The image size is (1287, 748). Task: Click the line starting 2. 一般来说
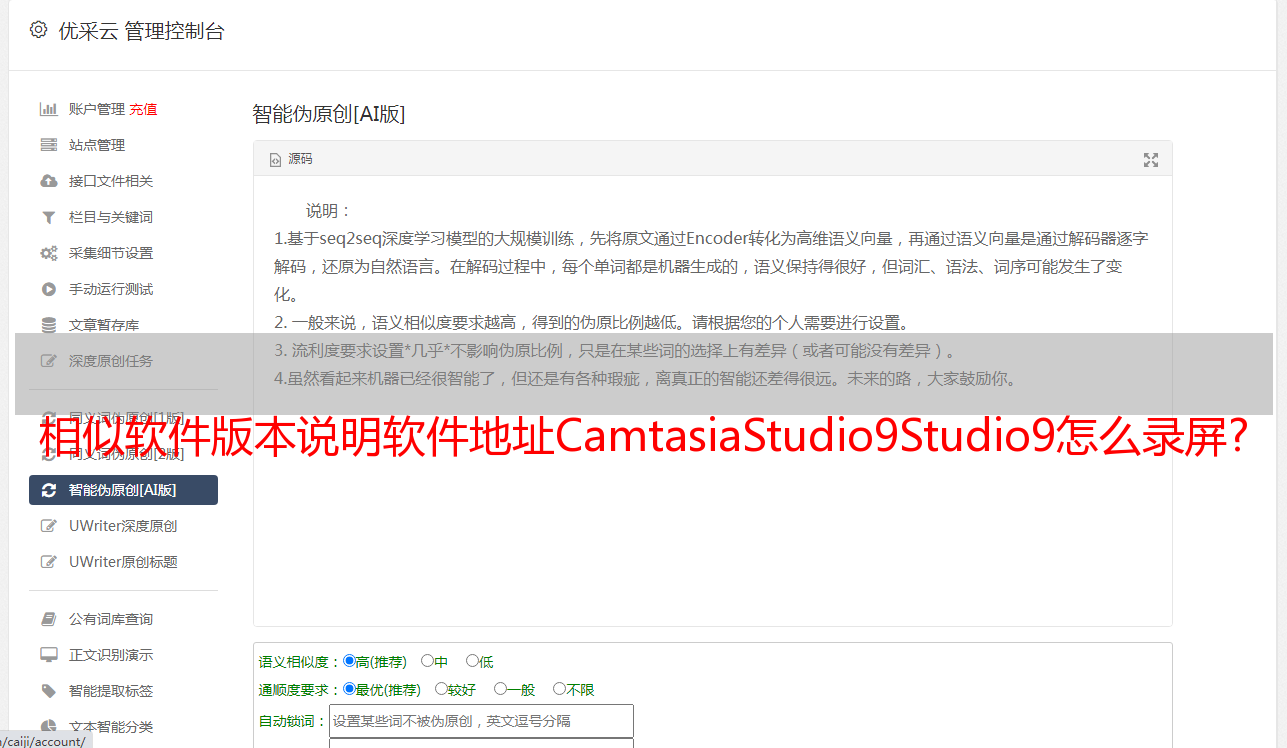point(592,323)
